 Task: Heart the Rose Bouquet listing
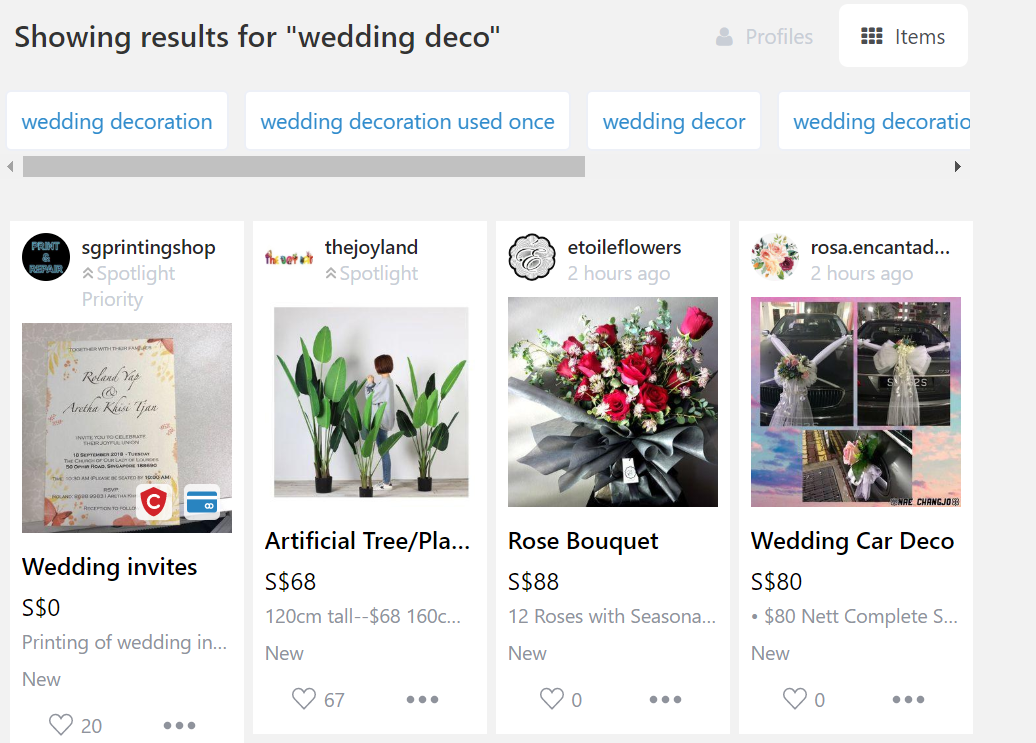(551, 699)
